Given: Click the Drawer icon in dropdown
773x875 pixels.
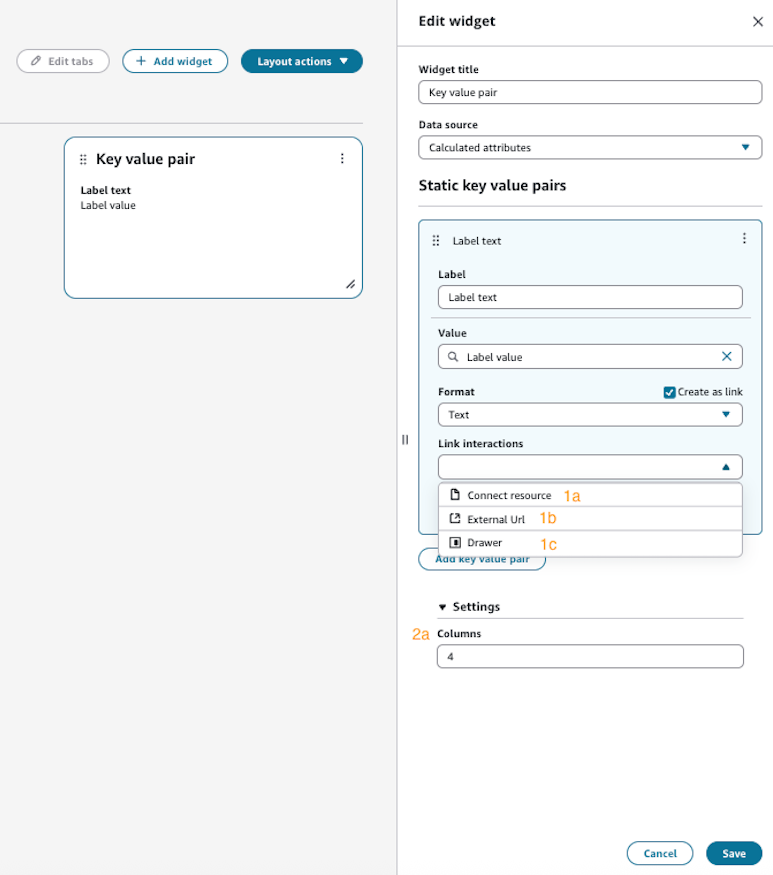Looking at the screenshot, I should (x=456, y=544).
